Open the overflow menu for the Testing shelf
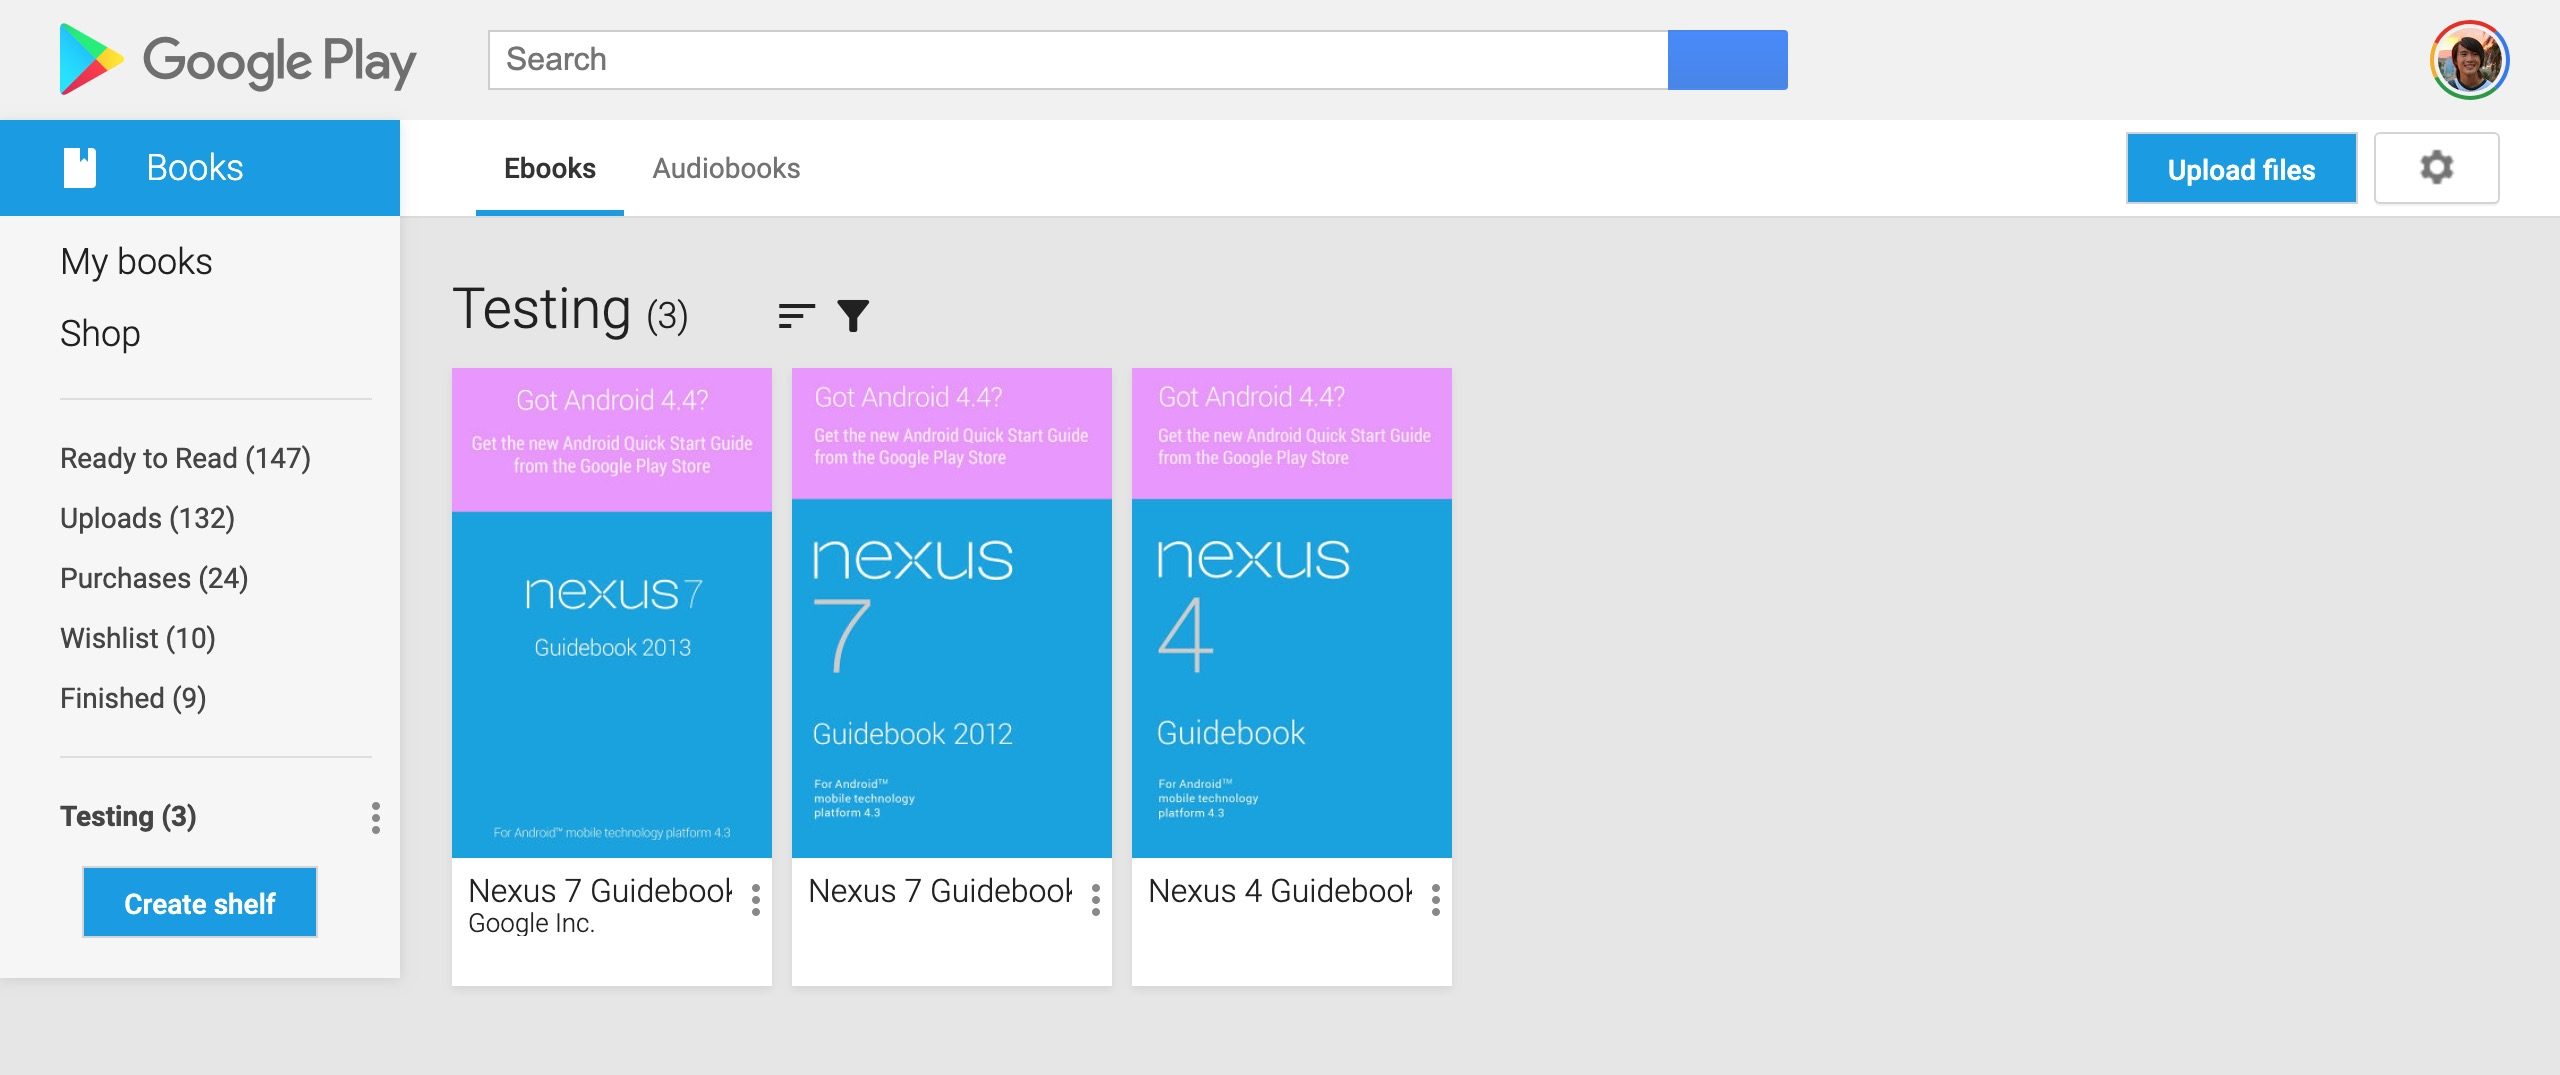Image resolution: width=2560 pixels, height=1075 pixels. (376, 818)
